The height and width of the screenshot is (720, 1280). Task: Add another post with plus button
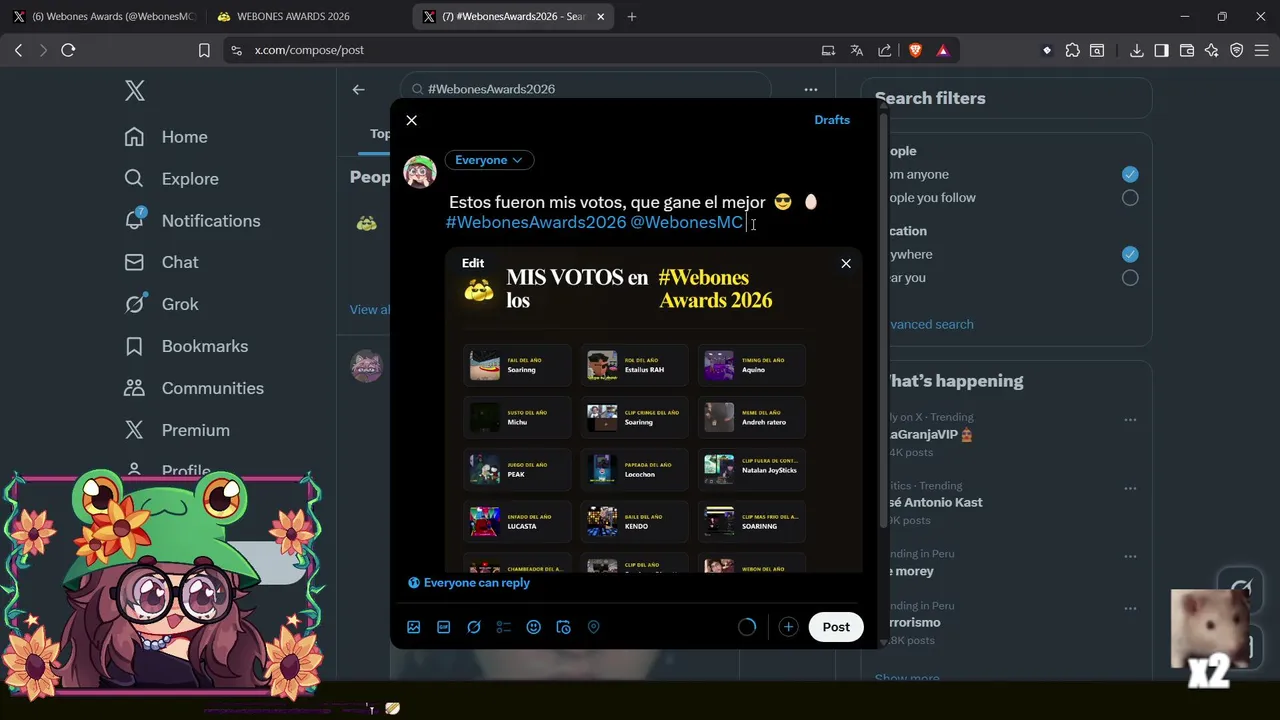[x=788, y=627]
